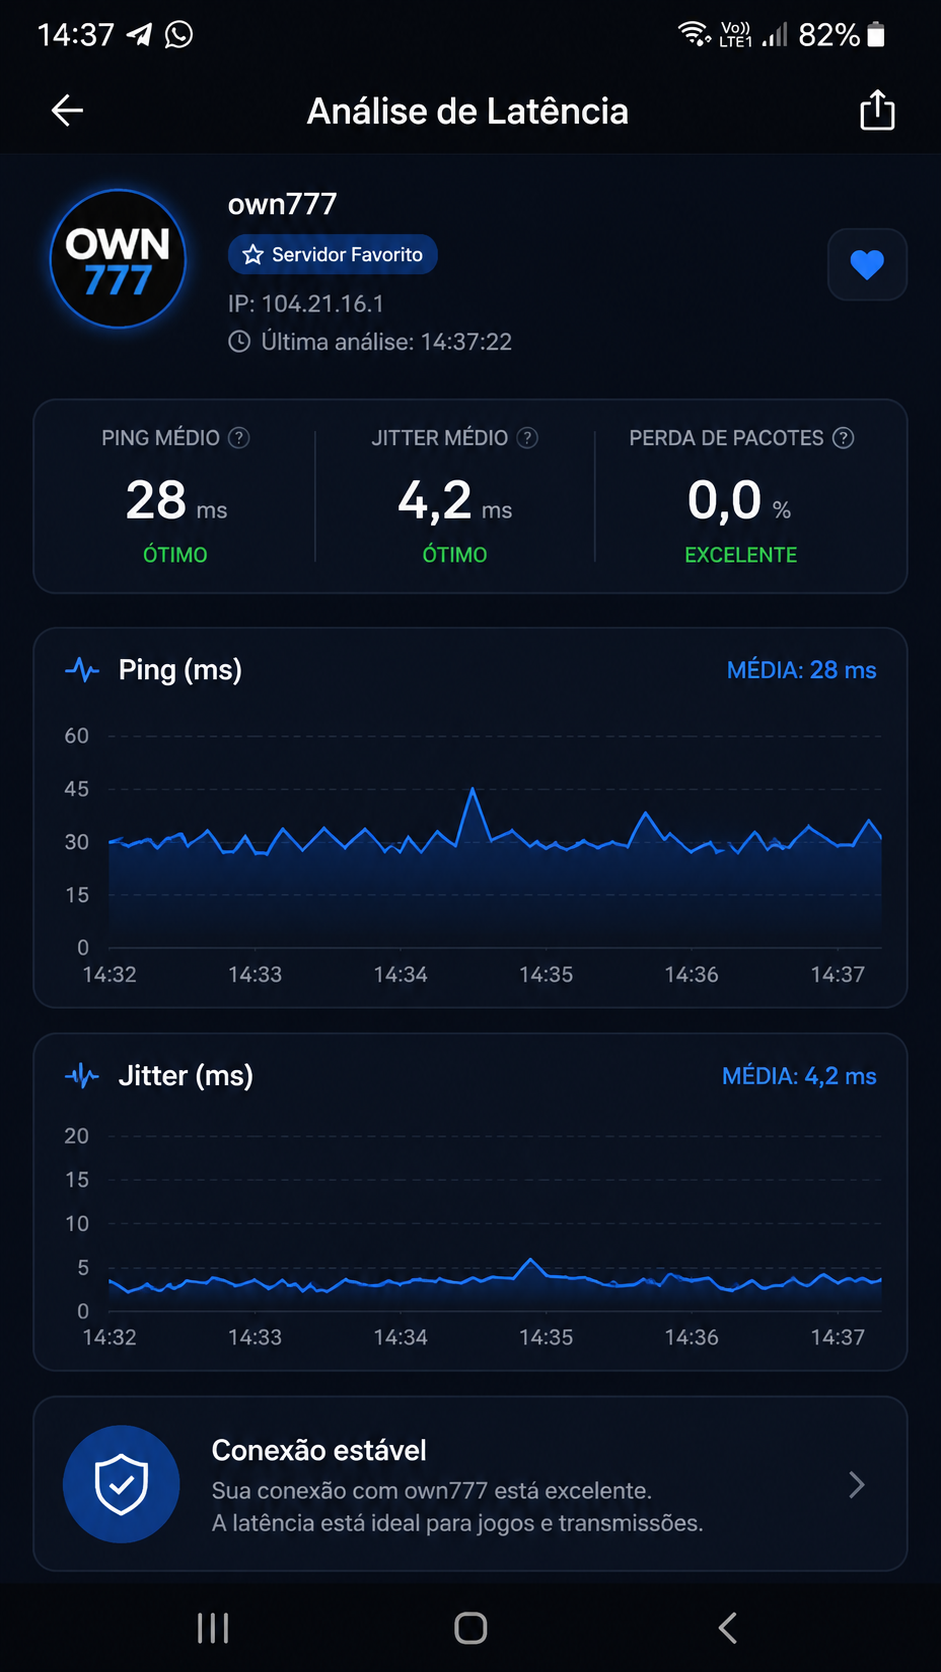Select the ping spike peak on chart

point(472,790)
